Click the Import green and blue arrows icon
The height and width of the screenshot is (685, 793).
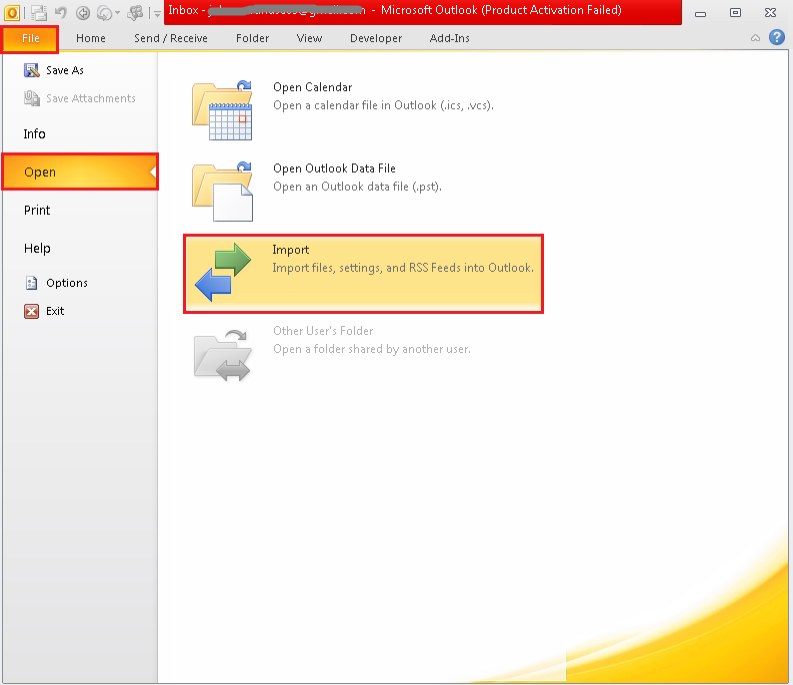click(x=223, y=272)
